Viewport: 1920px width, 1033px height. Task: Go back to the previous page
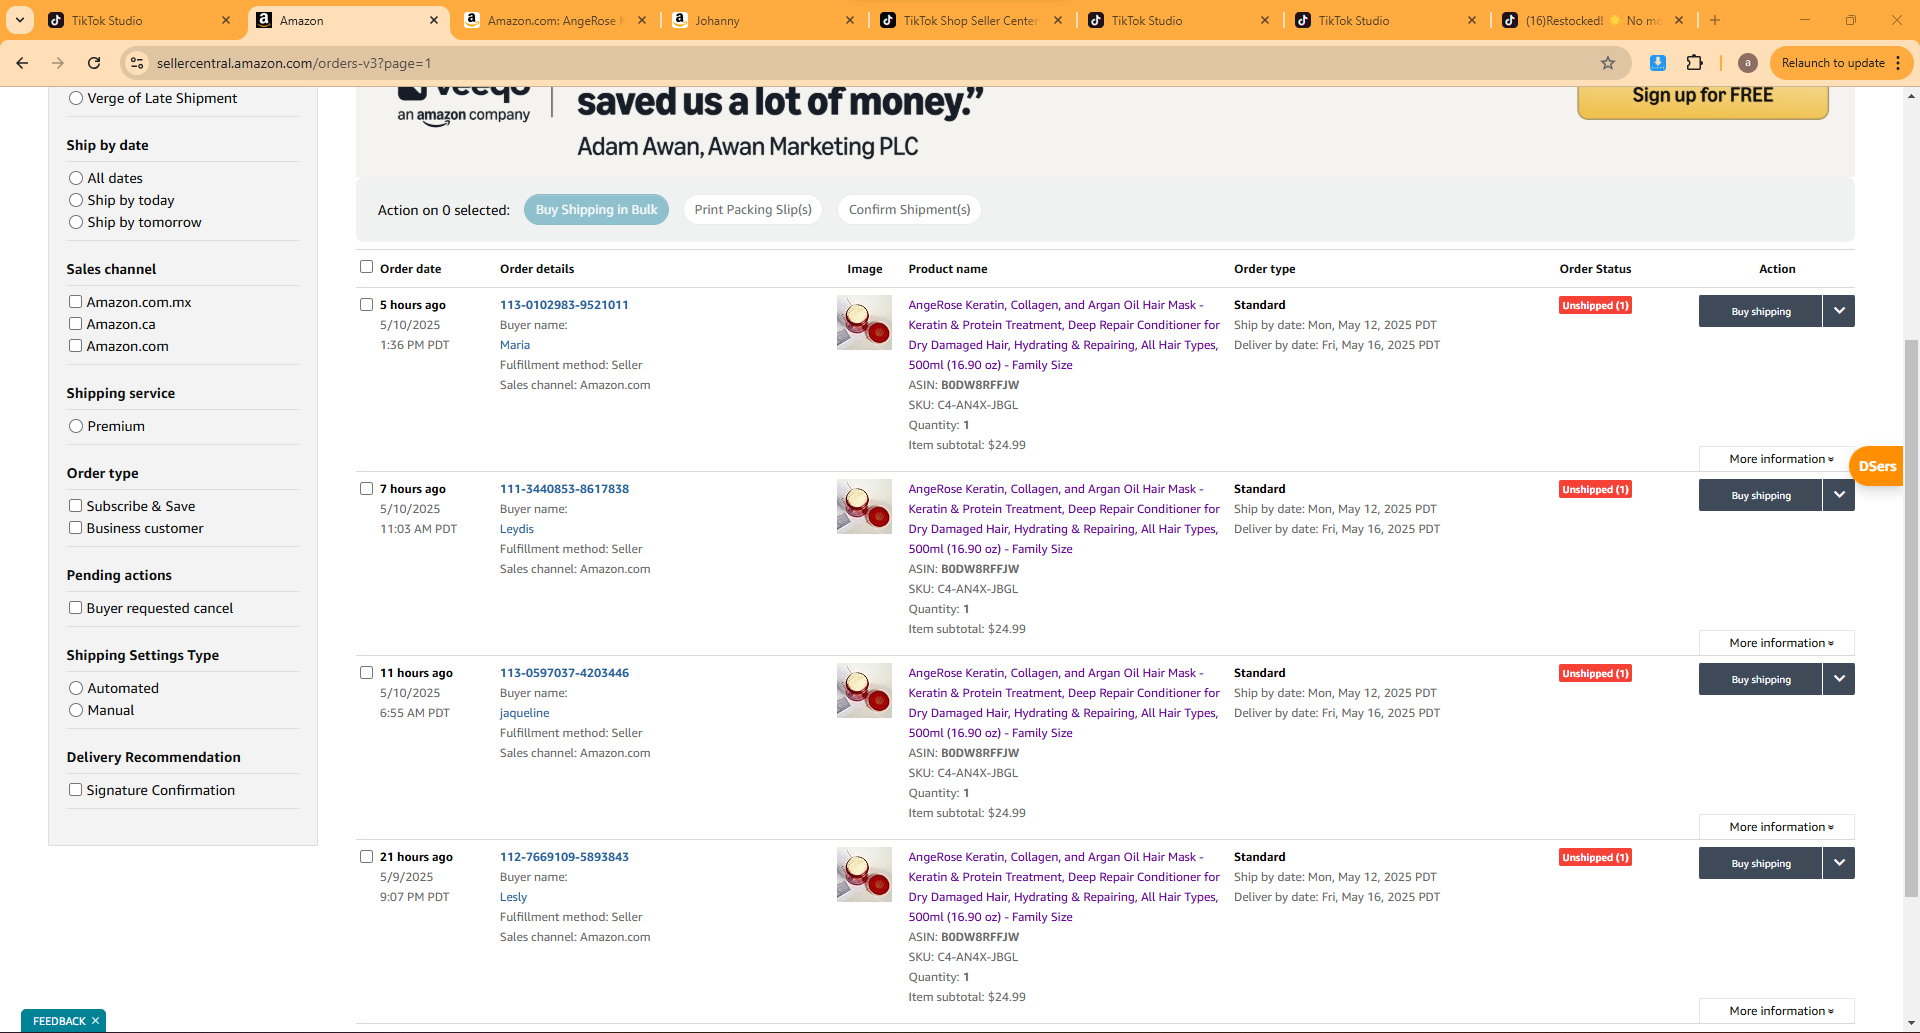pyautogui.click(x=22, y=63)
